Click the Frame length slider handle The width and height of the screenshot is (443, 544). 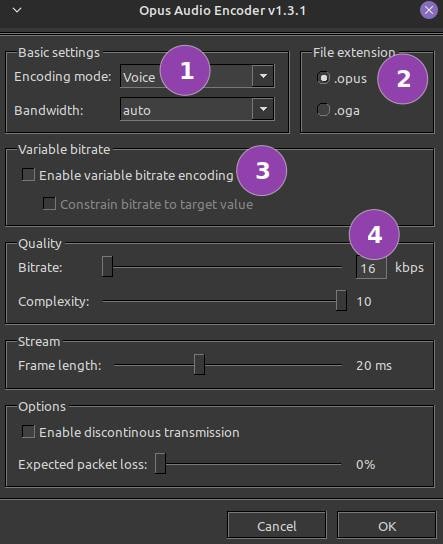[x=199, y=364]
